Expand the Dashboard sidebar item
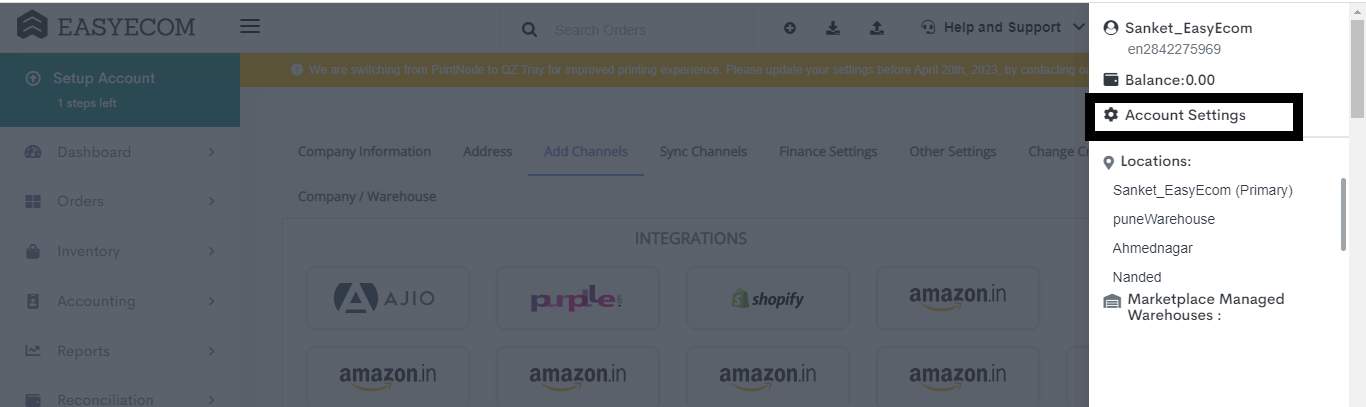 (120, 152)
